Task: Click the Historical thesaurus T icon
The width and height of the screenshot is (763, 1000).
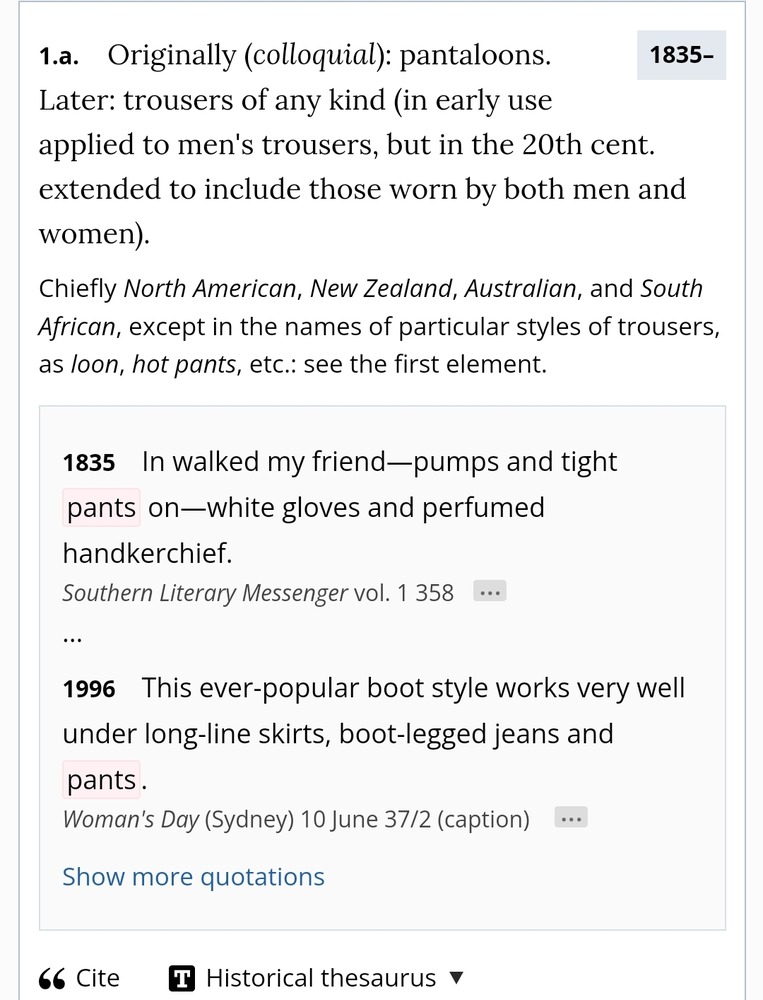Action: click(x=181, y=978)
